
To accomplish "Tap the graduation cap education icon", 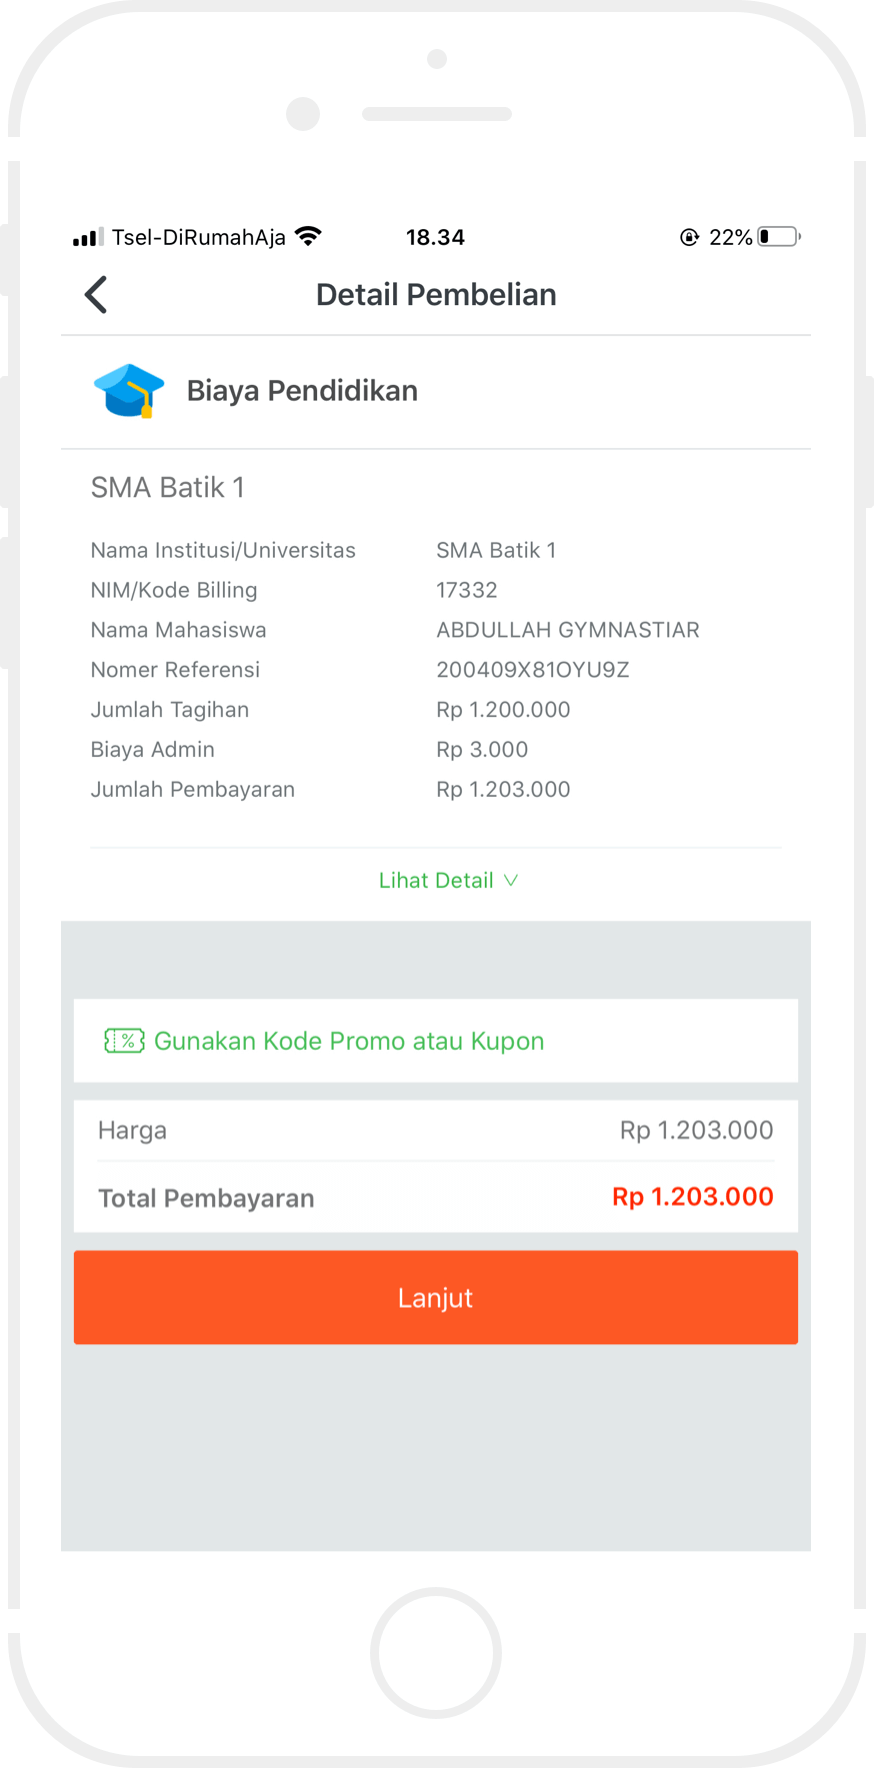I will coord(129,391).
